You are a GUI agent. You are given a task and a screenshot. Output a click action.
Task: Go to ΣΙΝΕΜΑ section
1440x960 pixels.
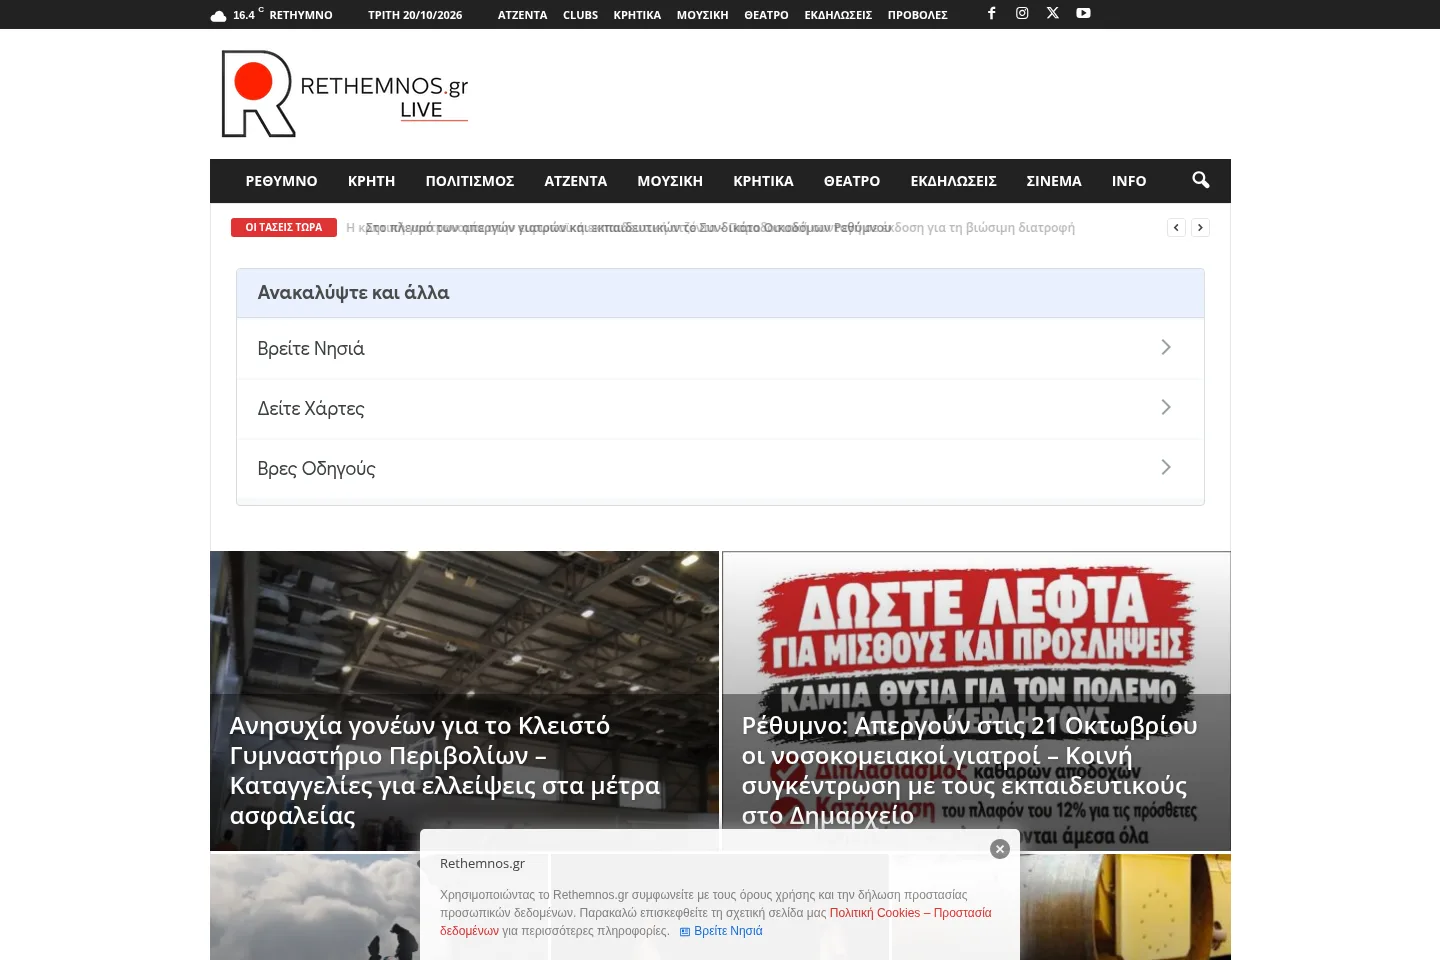coord(1054,181)
